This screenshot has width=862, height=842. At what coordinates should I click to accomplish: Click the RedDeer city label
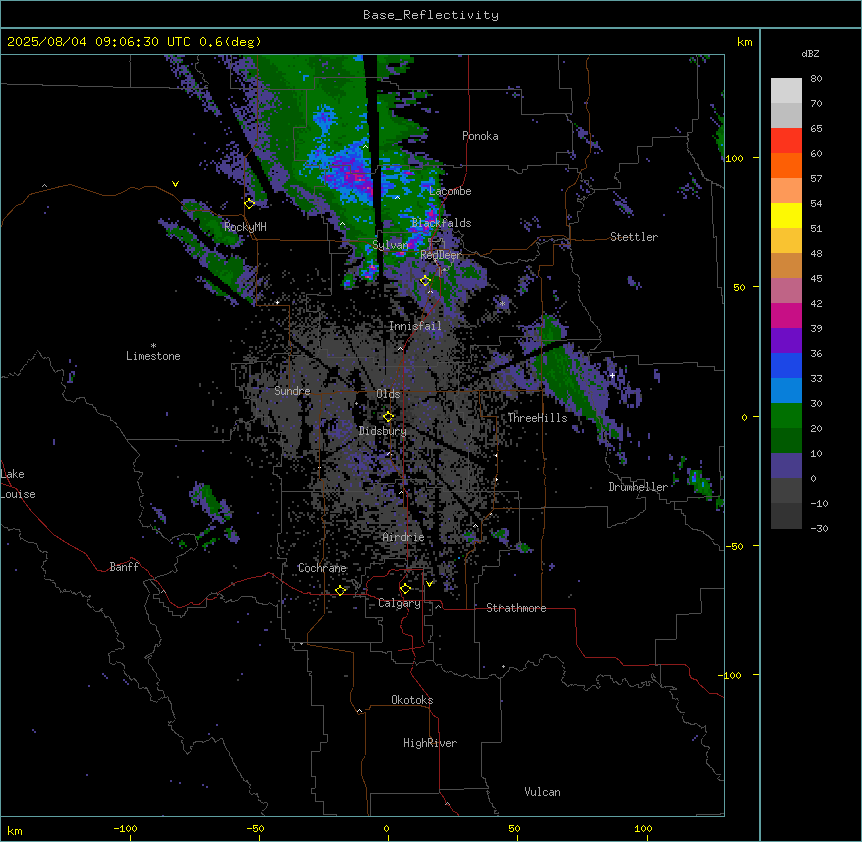[440, 255]
